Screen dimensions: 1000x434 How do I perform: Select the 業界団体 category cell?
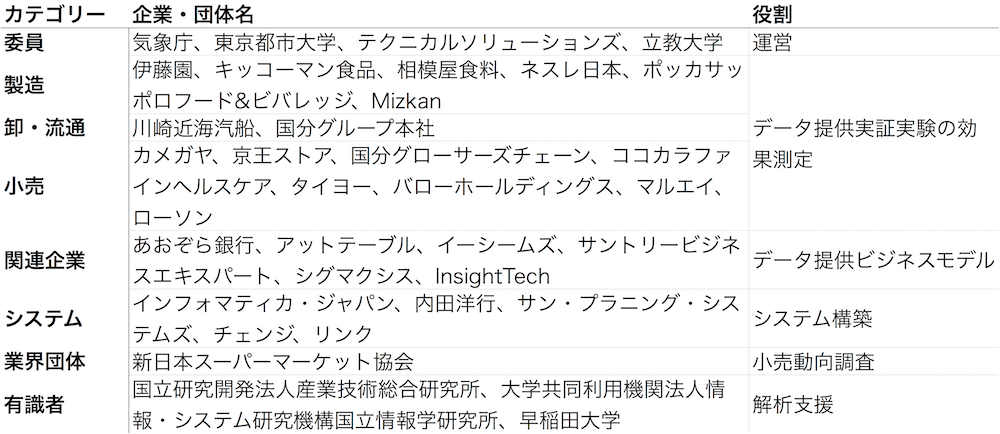45,361
